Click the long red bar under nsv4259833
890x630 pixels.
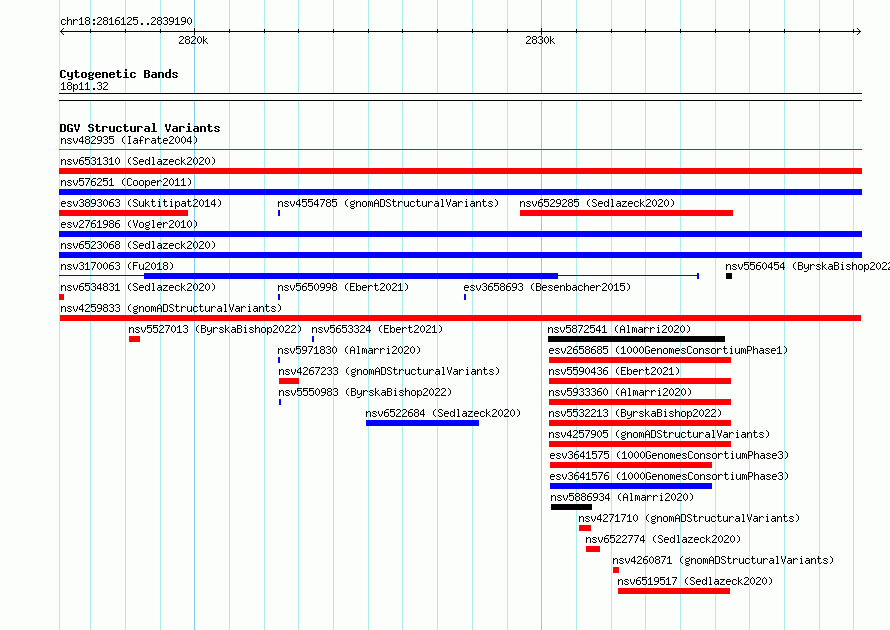(x=460, y=318)
